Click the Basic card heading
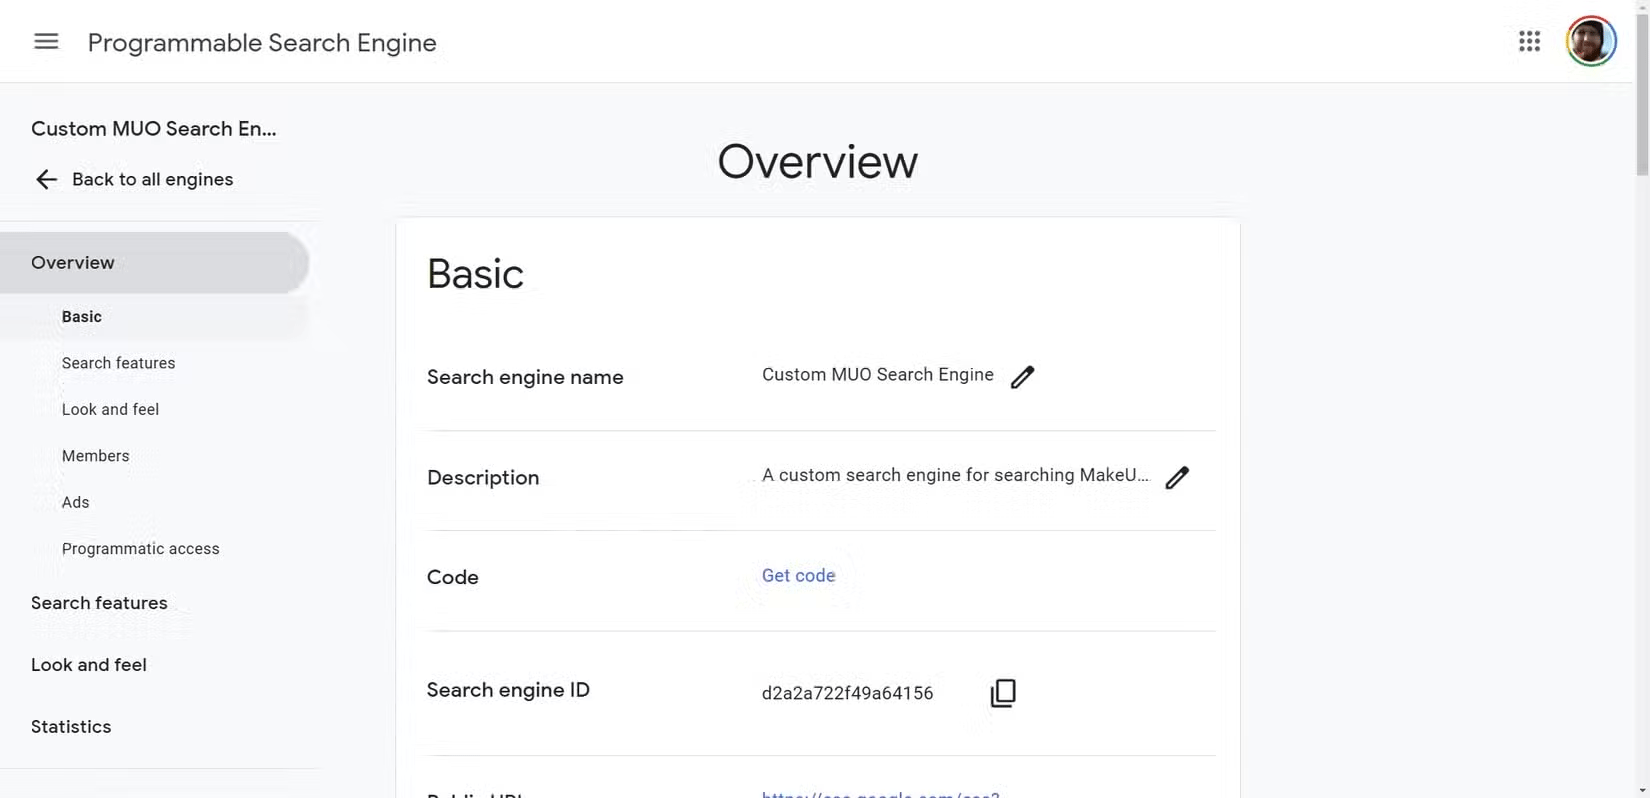The image size is (1650, 798). [475, 274]
